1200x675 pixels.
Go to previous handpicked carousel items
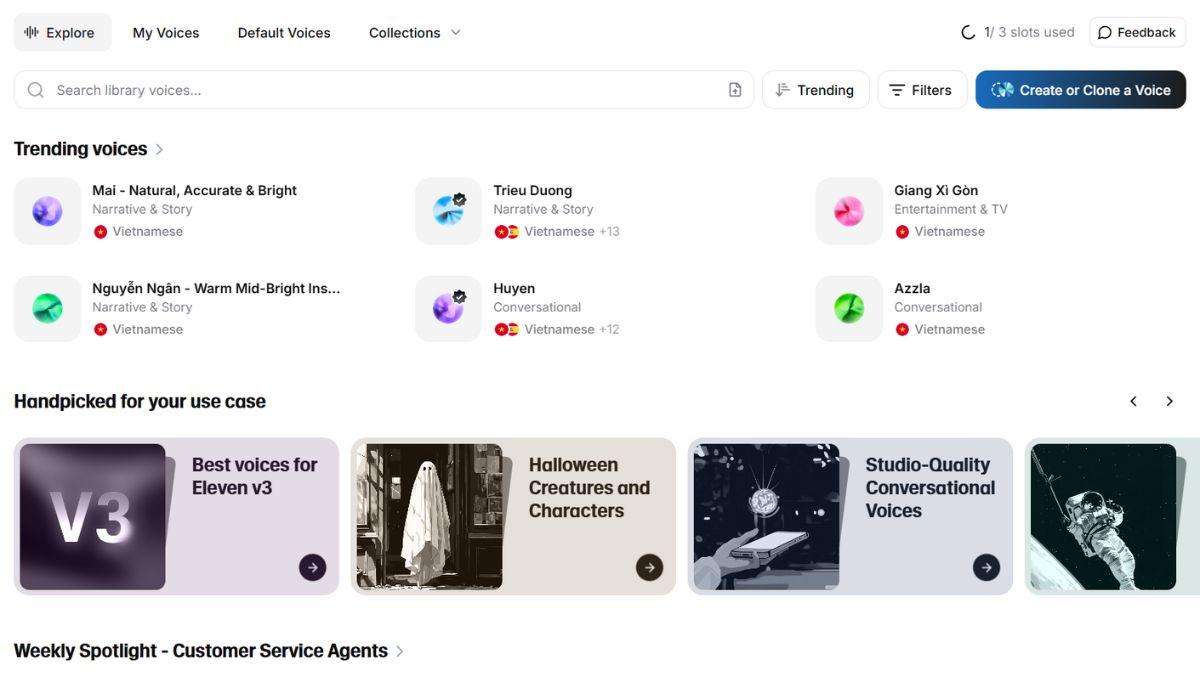click(x=1133, y=401)
